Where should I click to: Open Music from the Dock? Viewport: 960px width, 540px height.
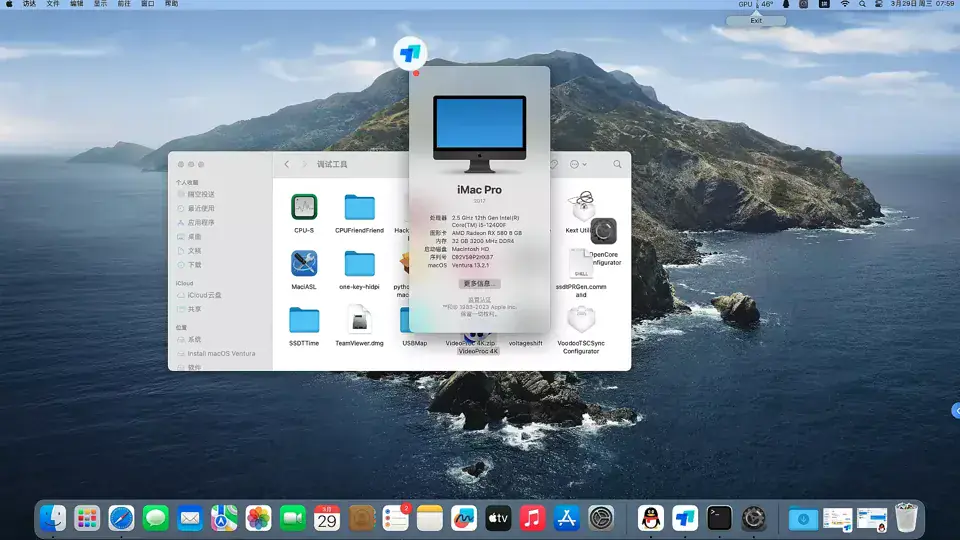[533, 519]
